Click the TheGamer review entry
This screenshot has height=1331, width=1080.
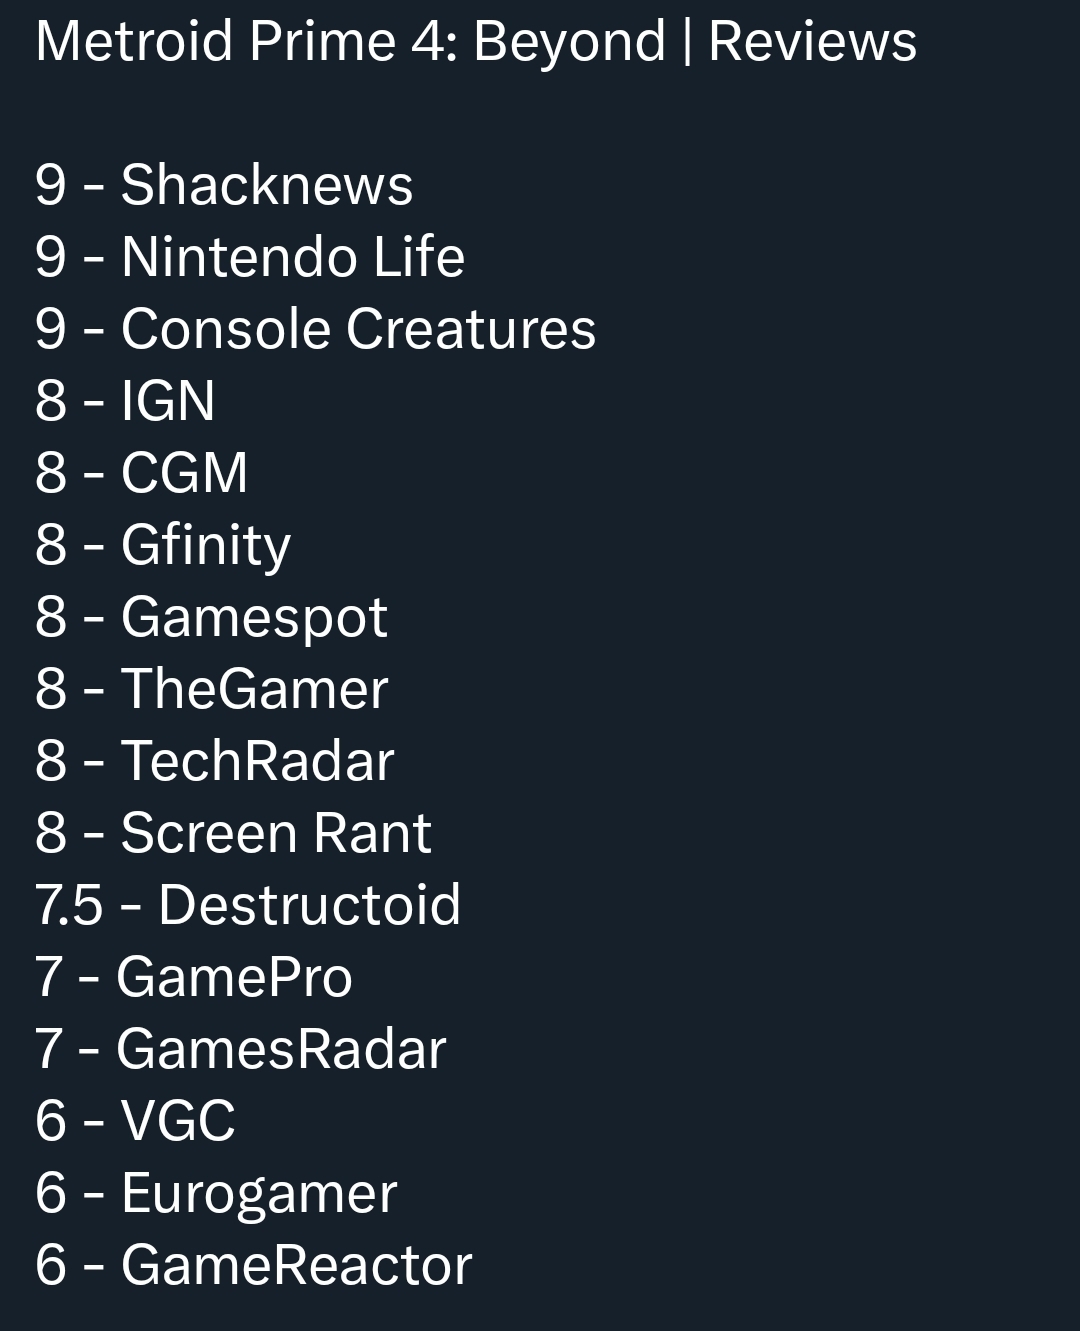click(254, 689)
